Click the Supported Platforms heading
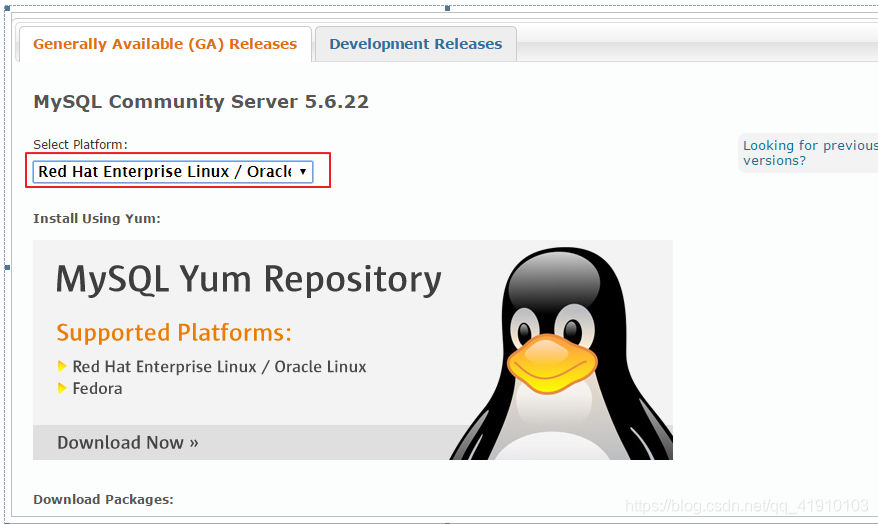This screenshot has width=878, height=524. coord(174,333)
